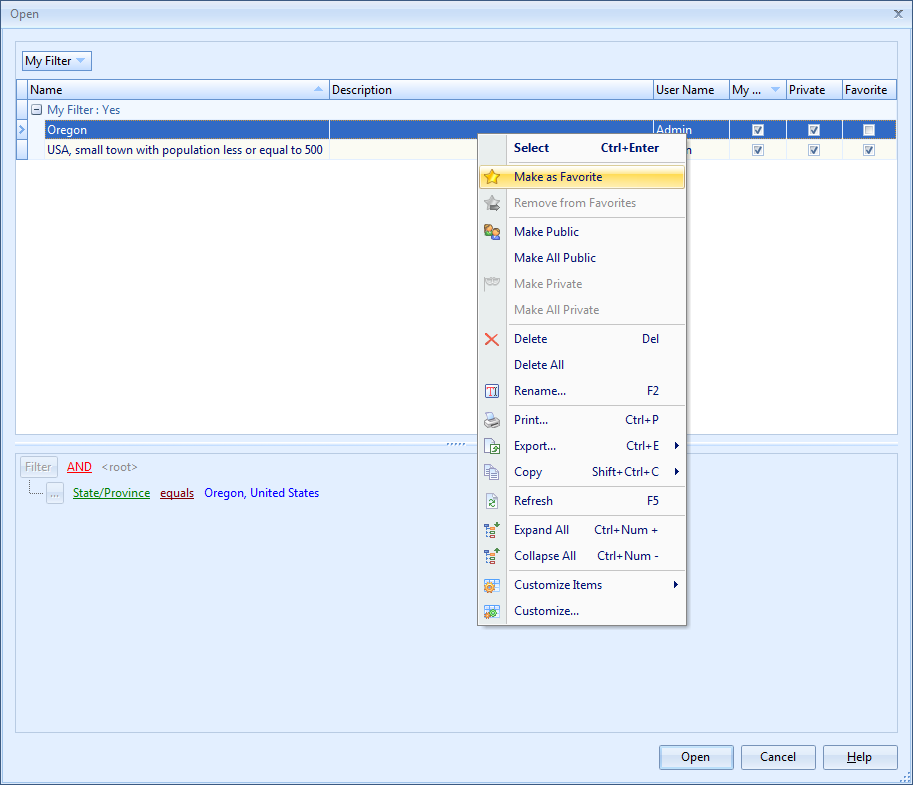Click the AND operator link
The image size is (913, 785).
click(x=79, y=467)
